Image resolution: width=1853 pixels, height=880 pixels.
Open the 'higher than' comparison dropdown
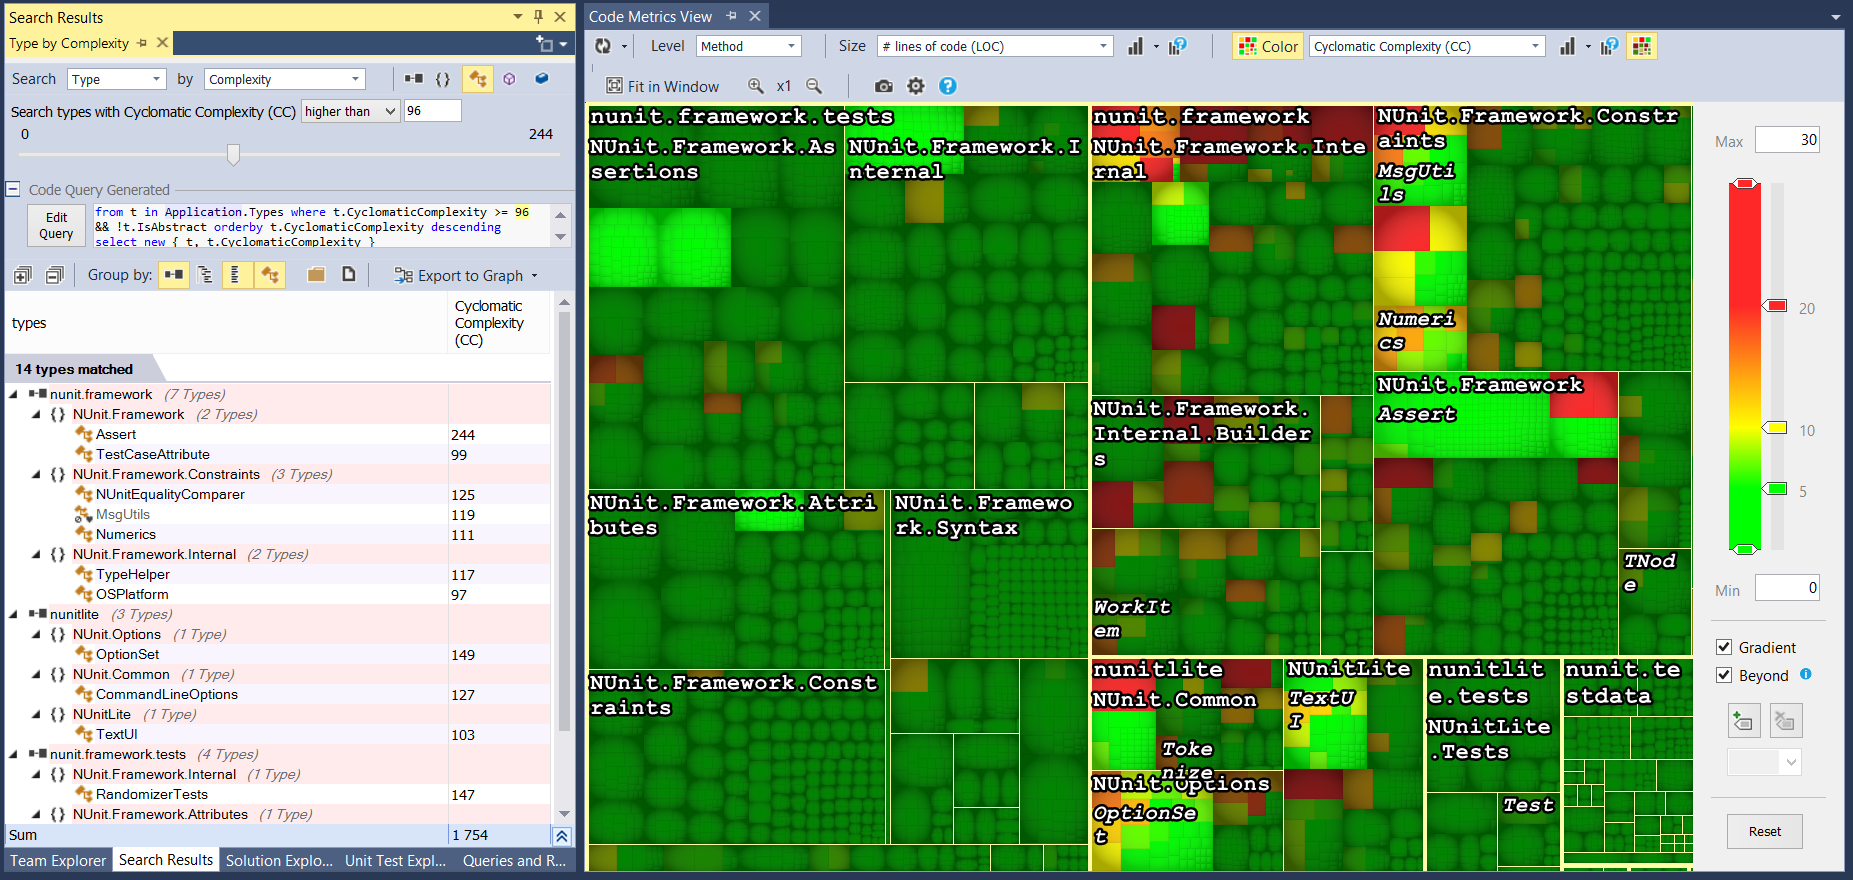point(350,111)
